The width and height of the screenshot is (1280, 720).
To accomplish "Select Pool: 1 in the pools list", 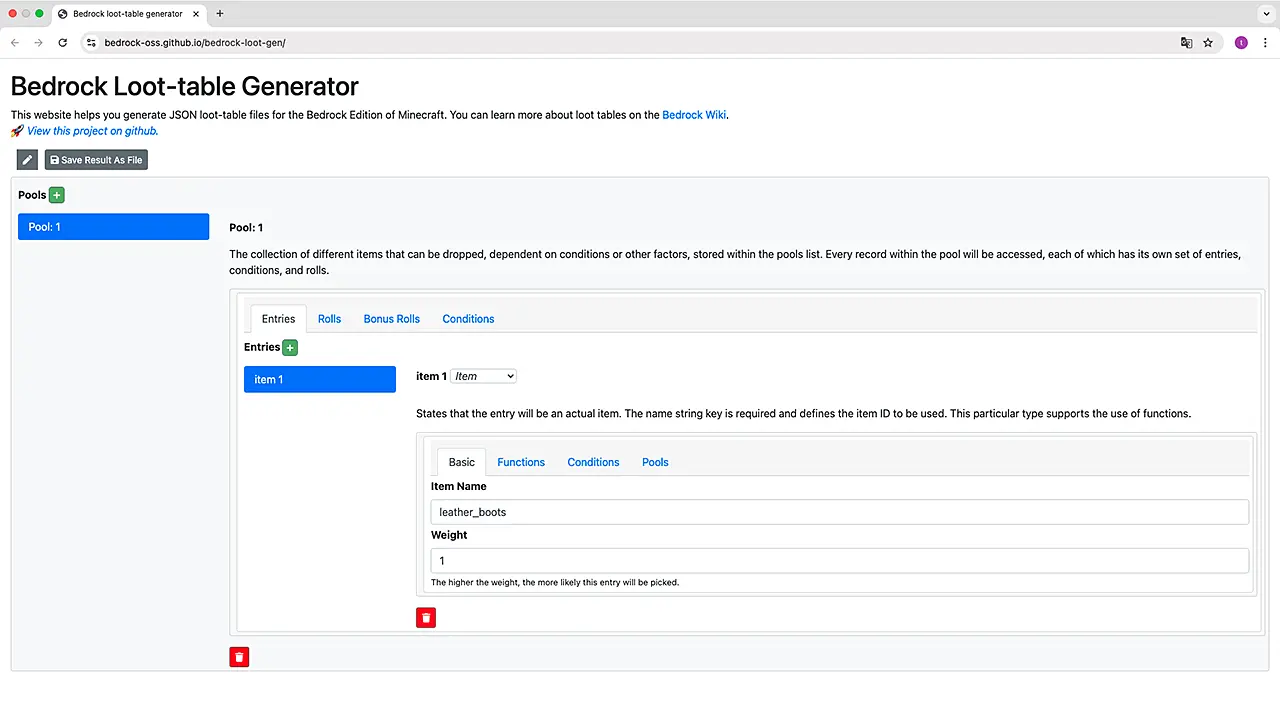I will point(113,227).
